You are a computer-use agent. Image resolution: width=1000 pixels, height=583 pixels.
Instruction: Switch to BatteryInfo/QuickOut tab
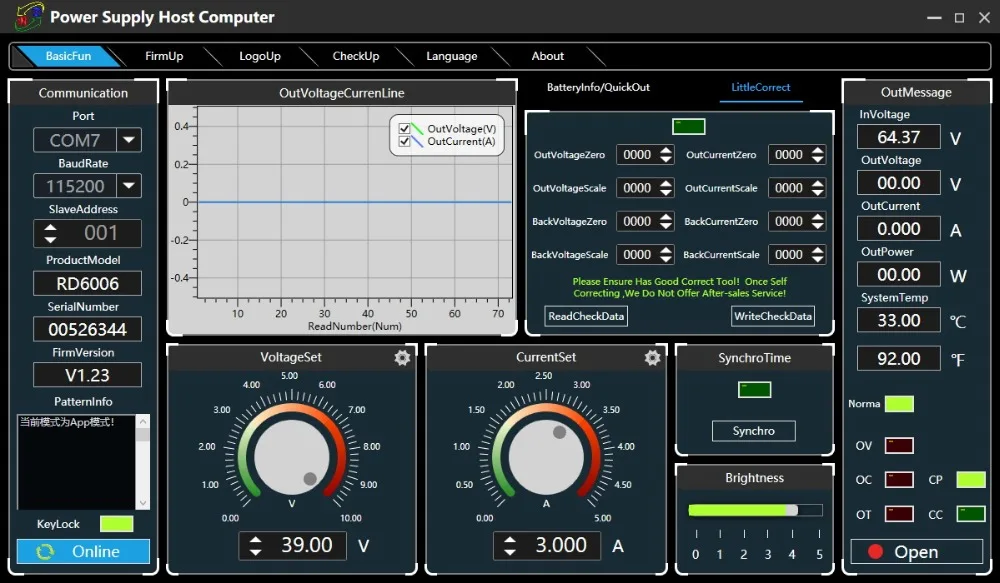point(598,87)
